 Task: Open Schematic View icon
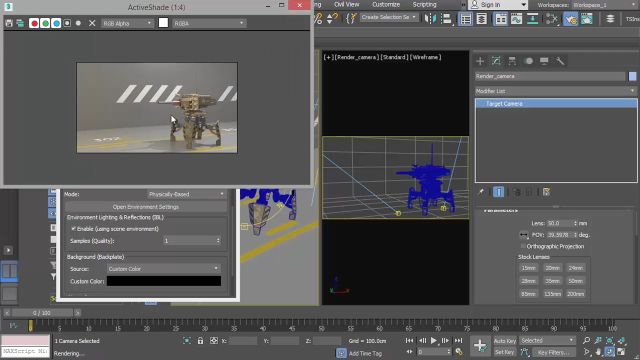pos(533,19)
